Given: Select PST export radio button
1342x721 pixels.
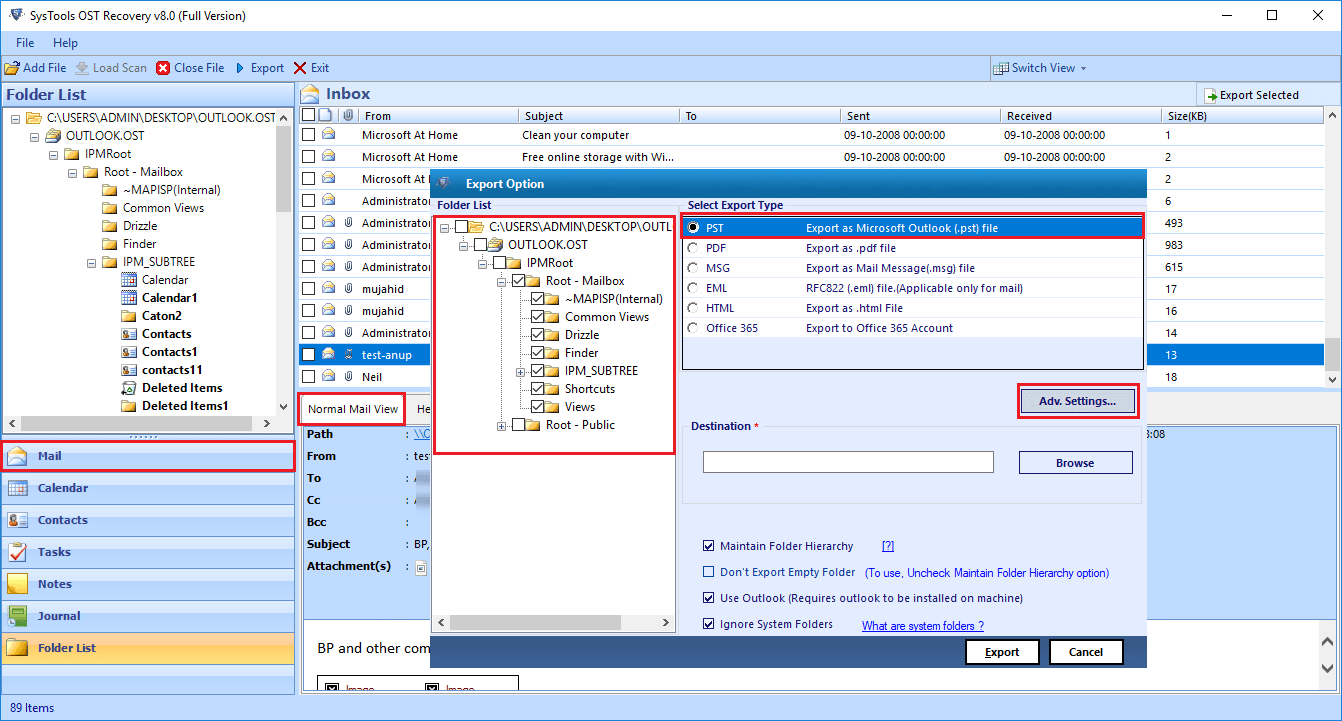Looking at the screenshot, I should coord(693,228).
